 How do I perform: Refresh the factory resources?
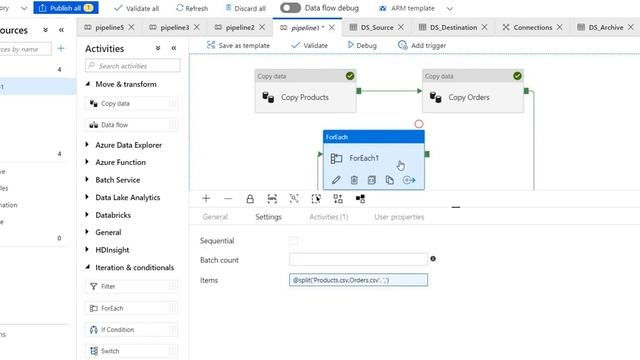tap(192, 8)
